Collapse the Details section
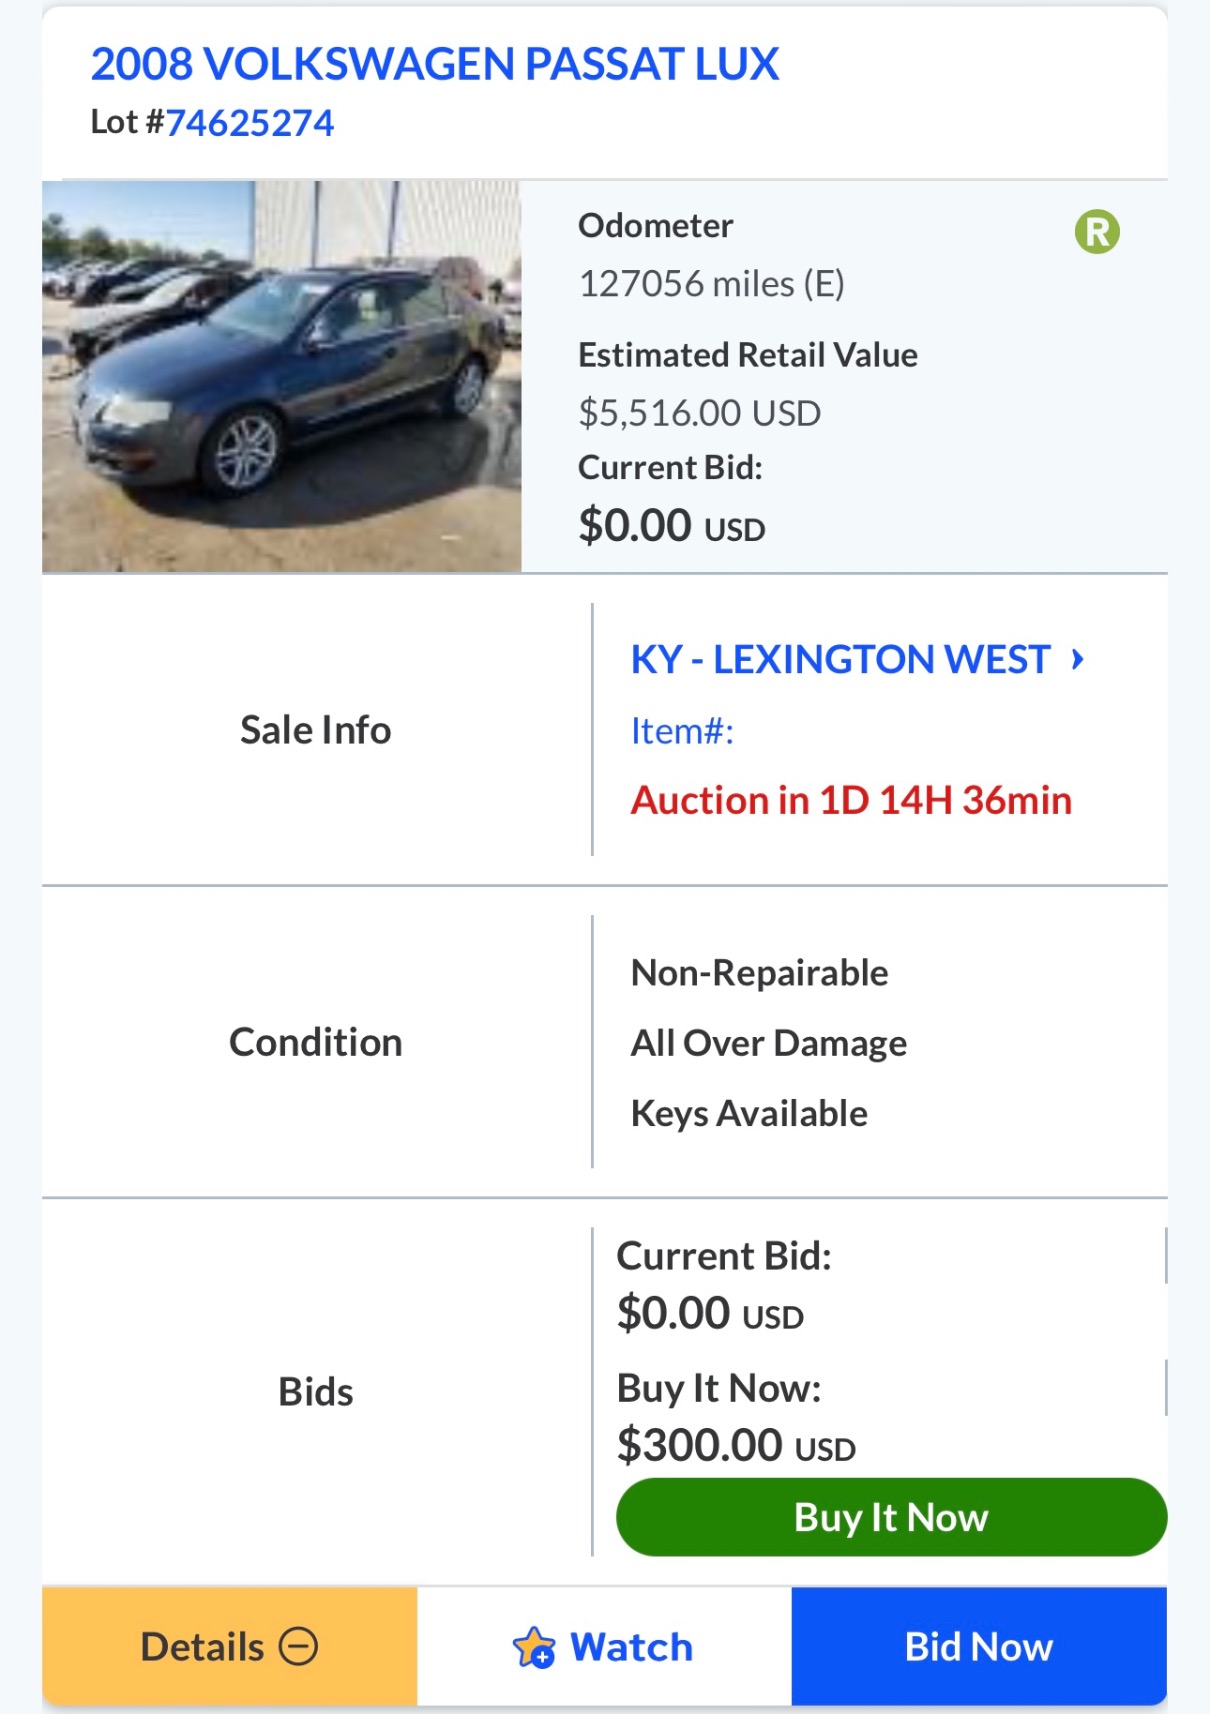The width and height of the screenshot is (1210, 1714). coord(229,1646)
